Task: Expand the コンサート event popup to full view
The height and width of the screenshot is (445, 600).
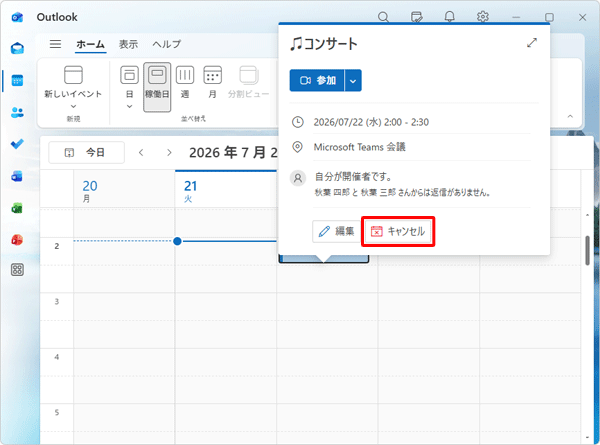Action: coord(532,42)
